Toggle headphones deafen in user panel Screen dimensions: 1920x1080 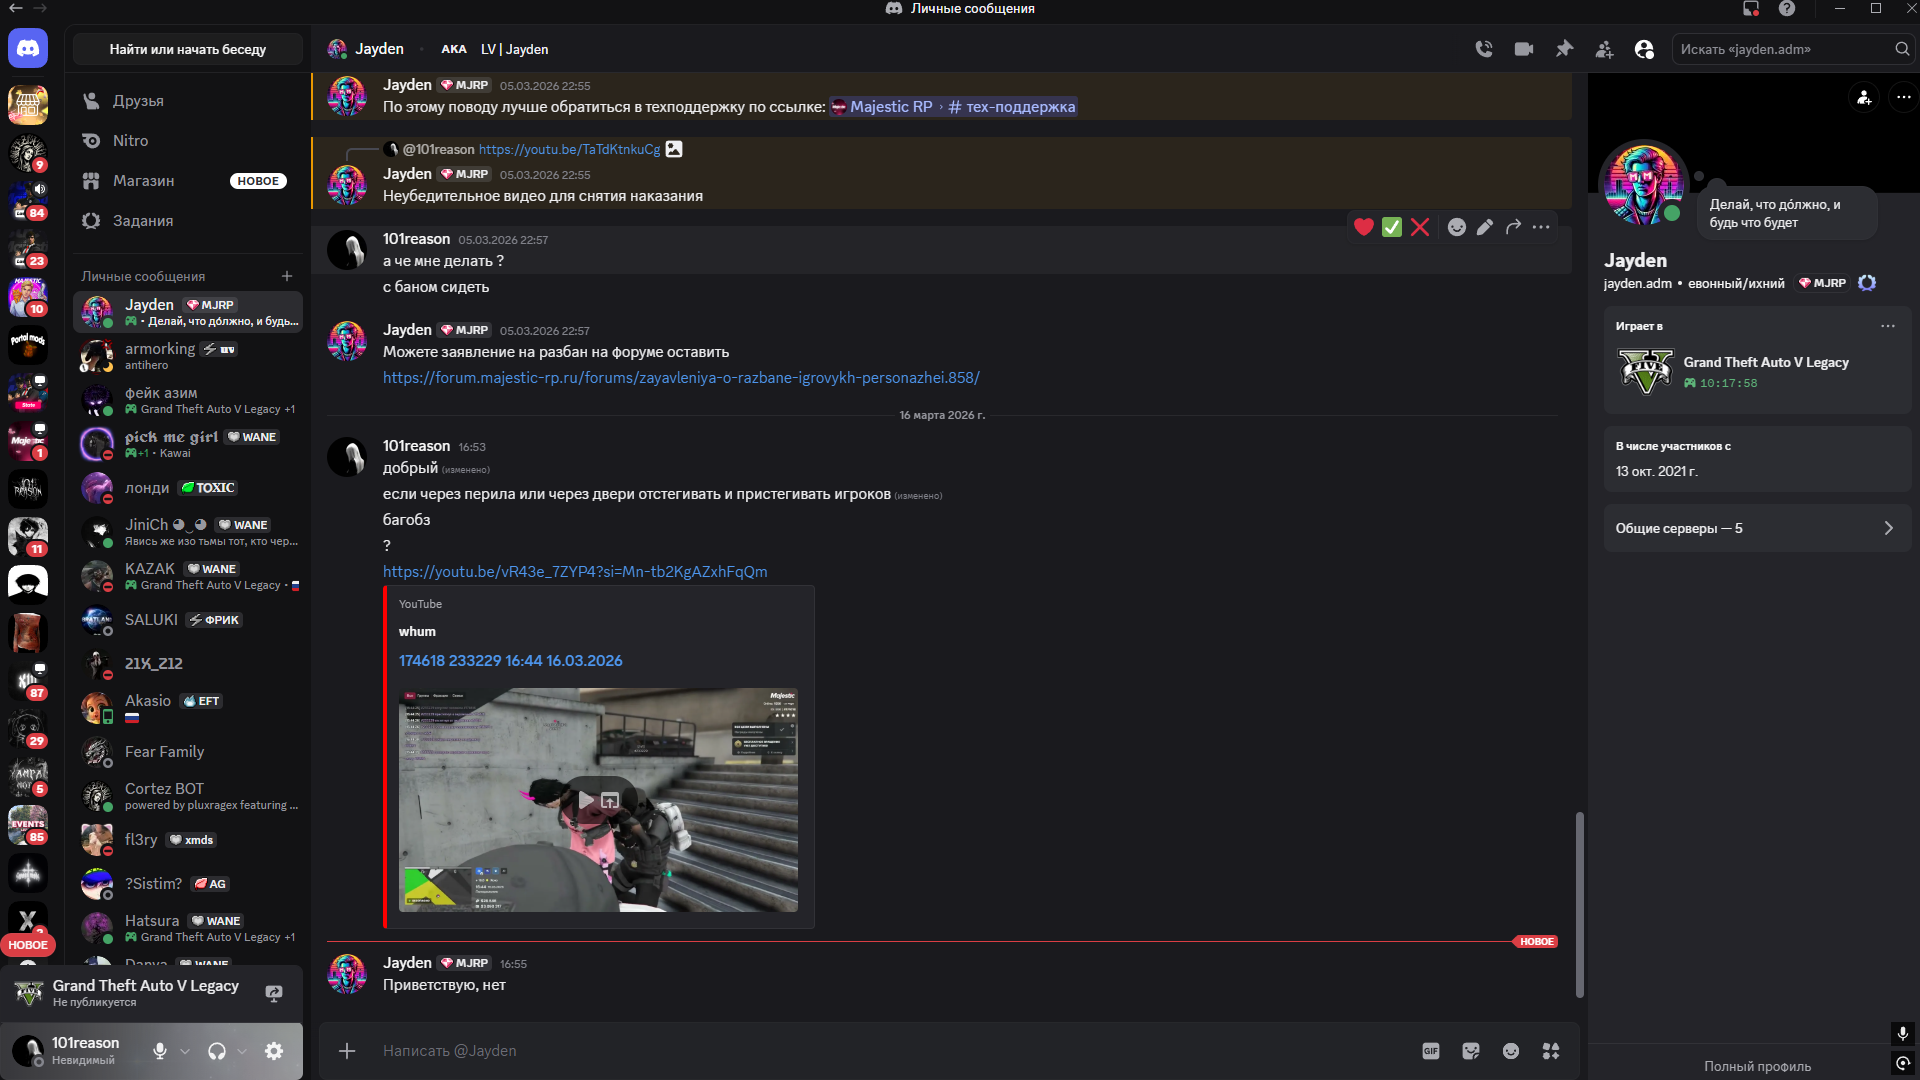[217, 1051]
